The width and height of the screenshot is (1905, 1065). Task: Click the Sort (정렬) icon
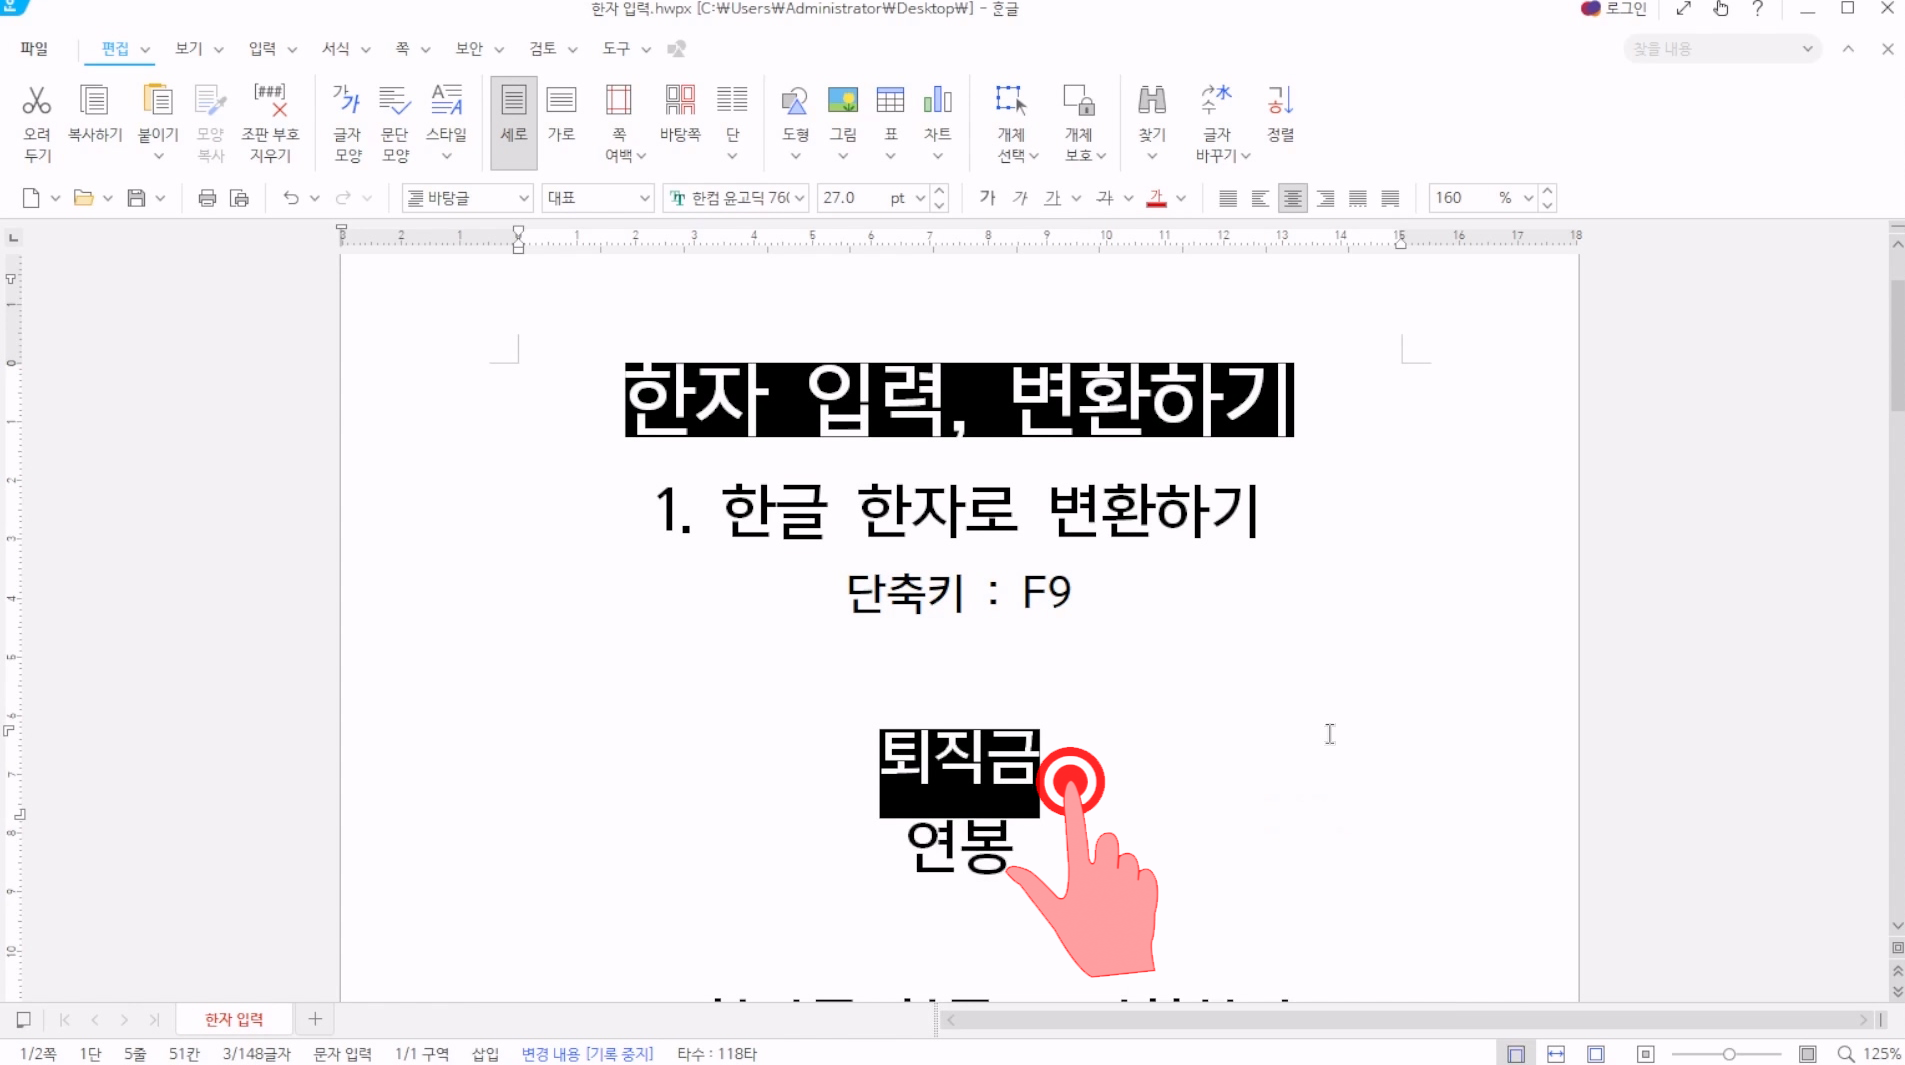[x=1280, y=101]
